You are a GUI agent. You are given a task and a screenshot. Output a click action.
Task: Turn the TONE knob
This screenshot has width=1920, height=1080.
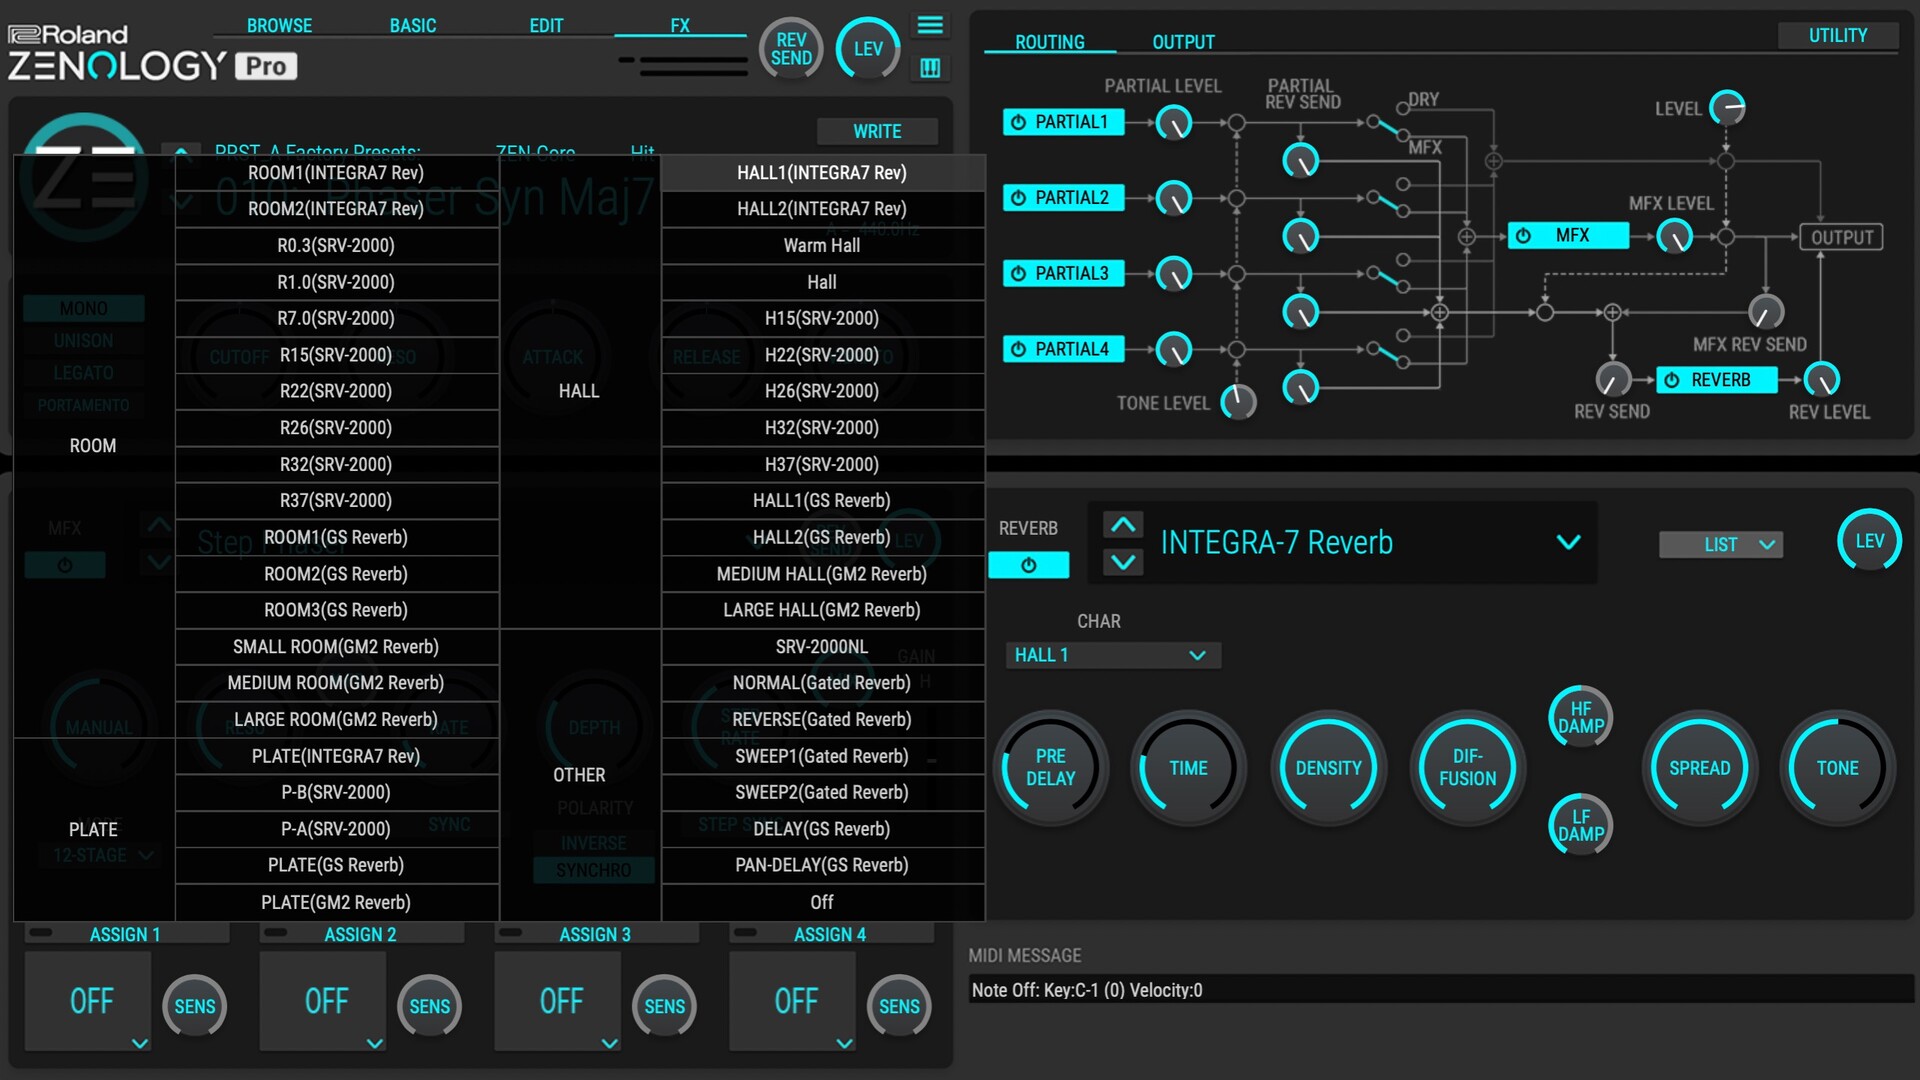click(x=1837, y=768)
